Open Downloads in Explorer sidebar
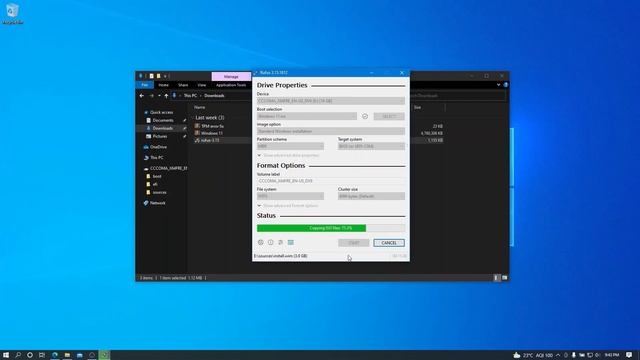The image size is (640, 360). [163, 128]
